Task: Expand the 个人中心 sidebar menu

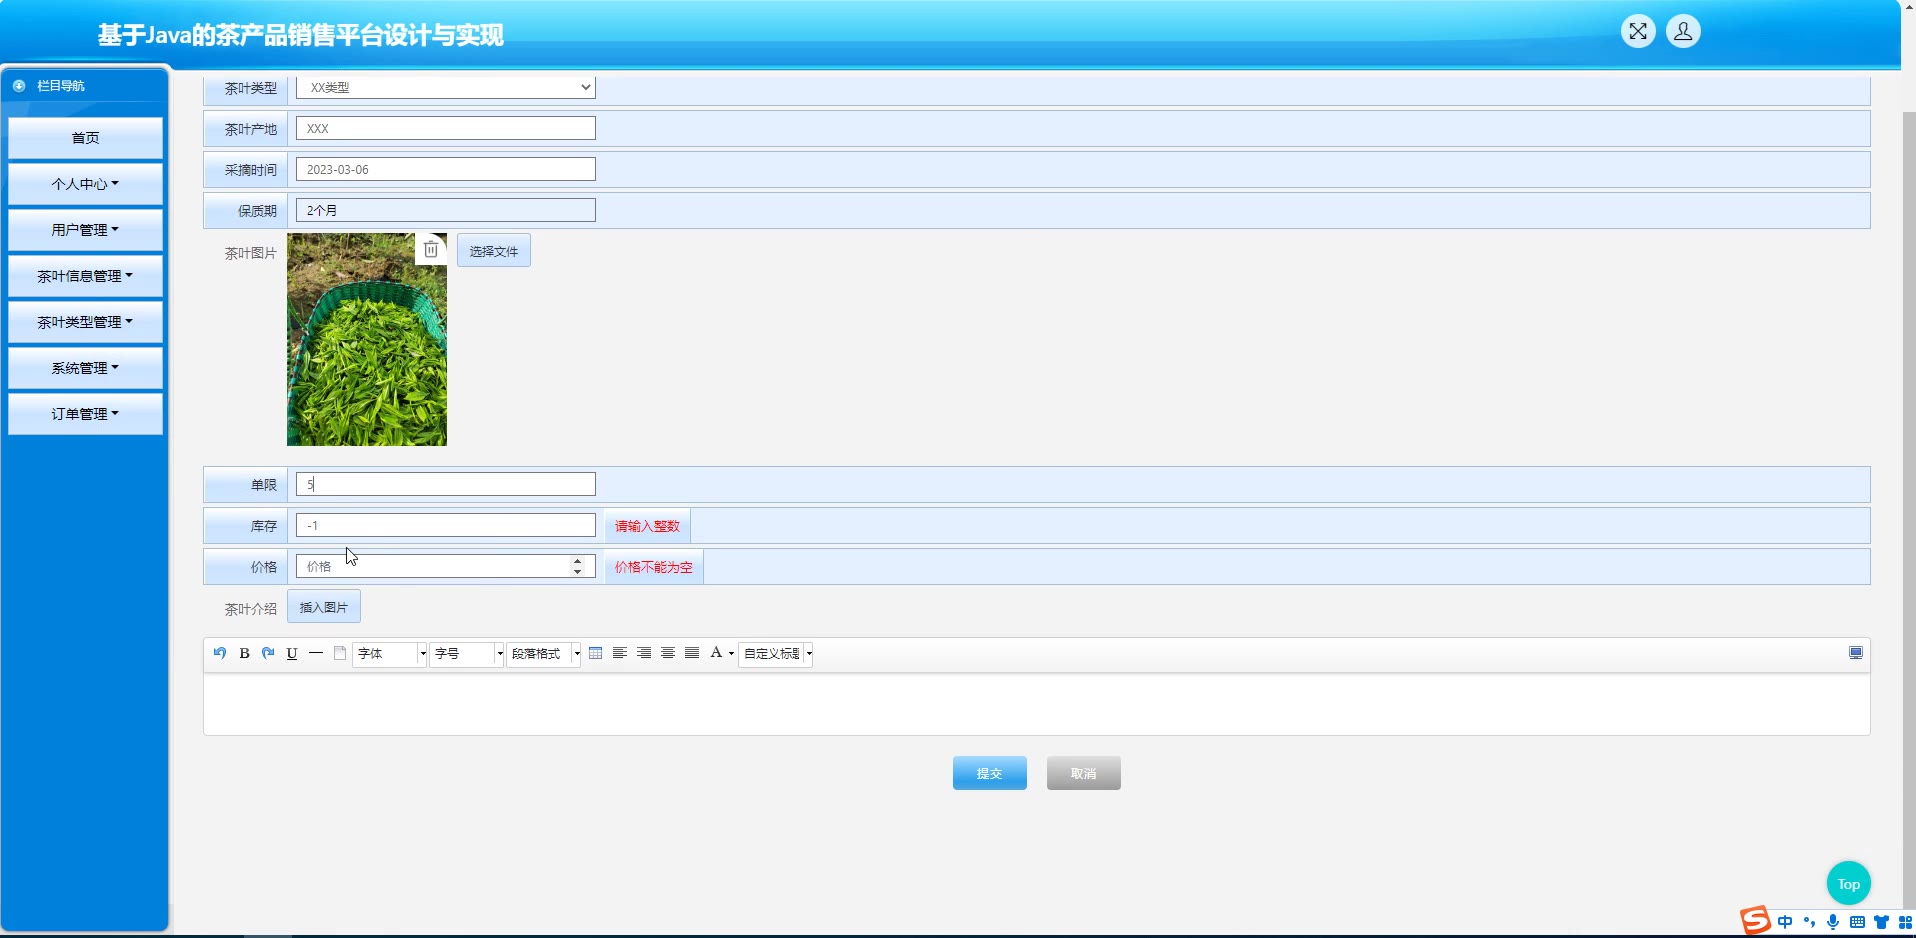Action: point(85,184)
